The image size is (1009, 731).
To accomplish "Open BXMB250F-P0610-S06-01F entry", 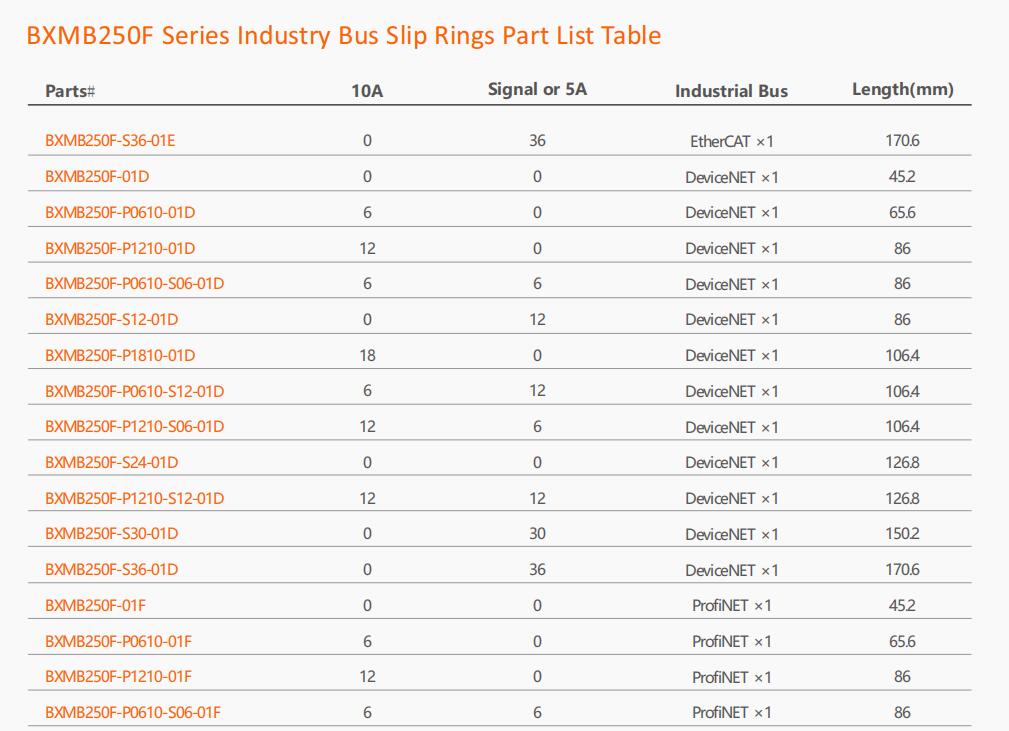I will point(133,712).
